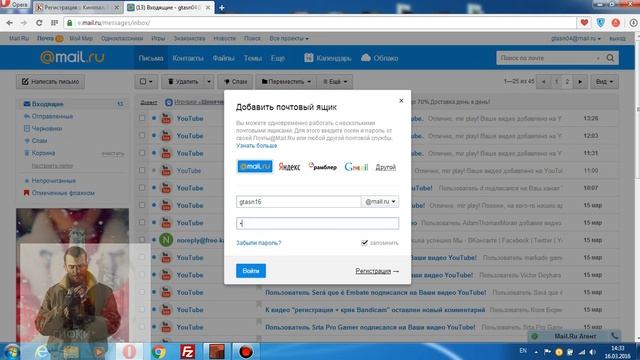Open page 2 of the message list
640x360 pixels.
pyautogui.click(x=567, y=82)
